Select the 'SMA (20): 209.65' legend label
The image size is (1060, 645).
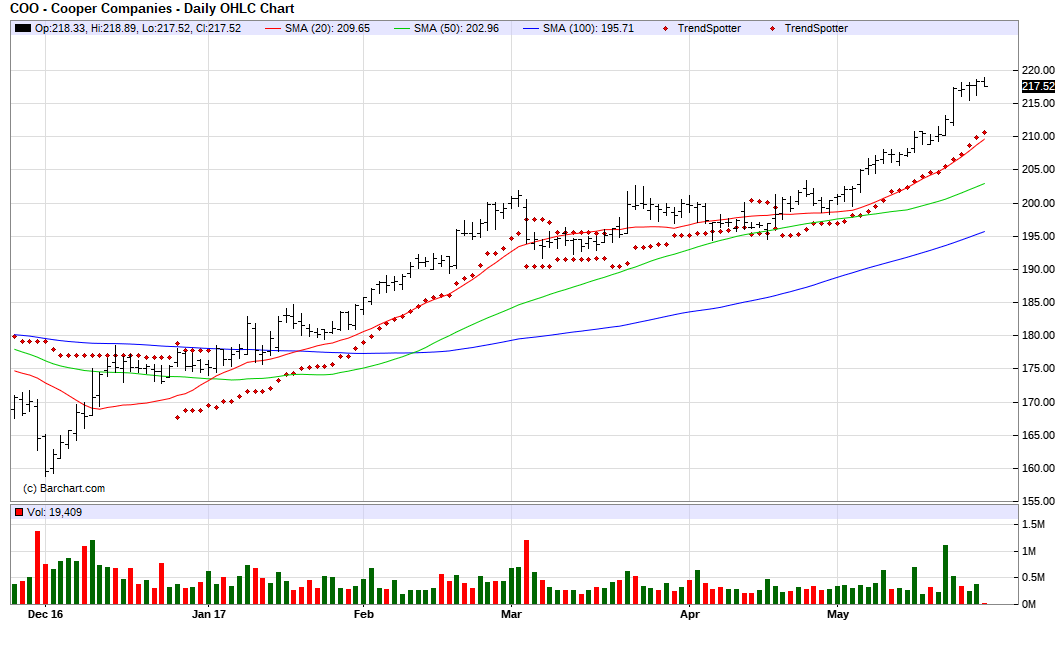coord(327,28)
